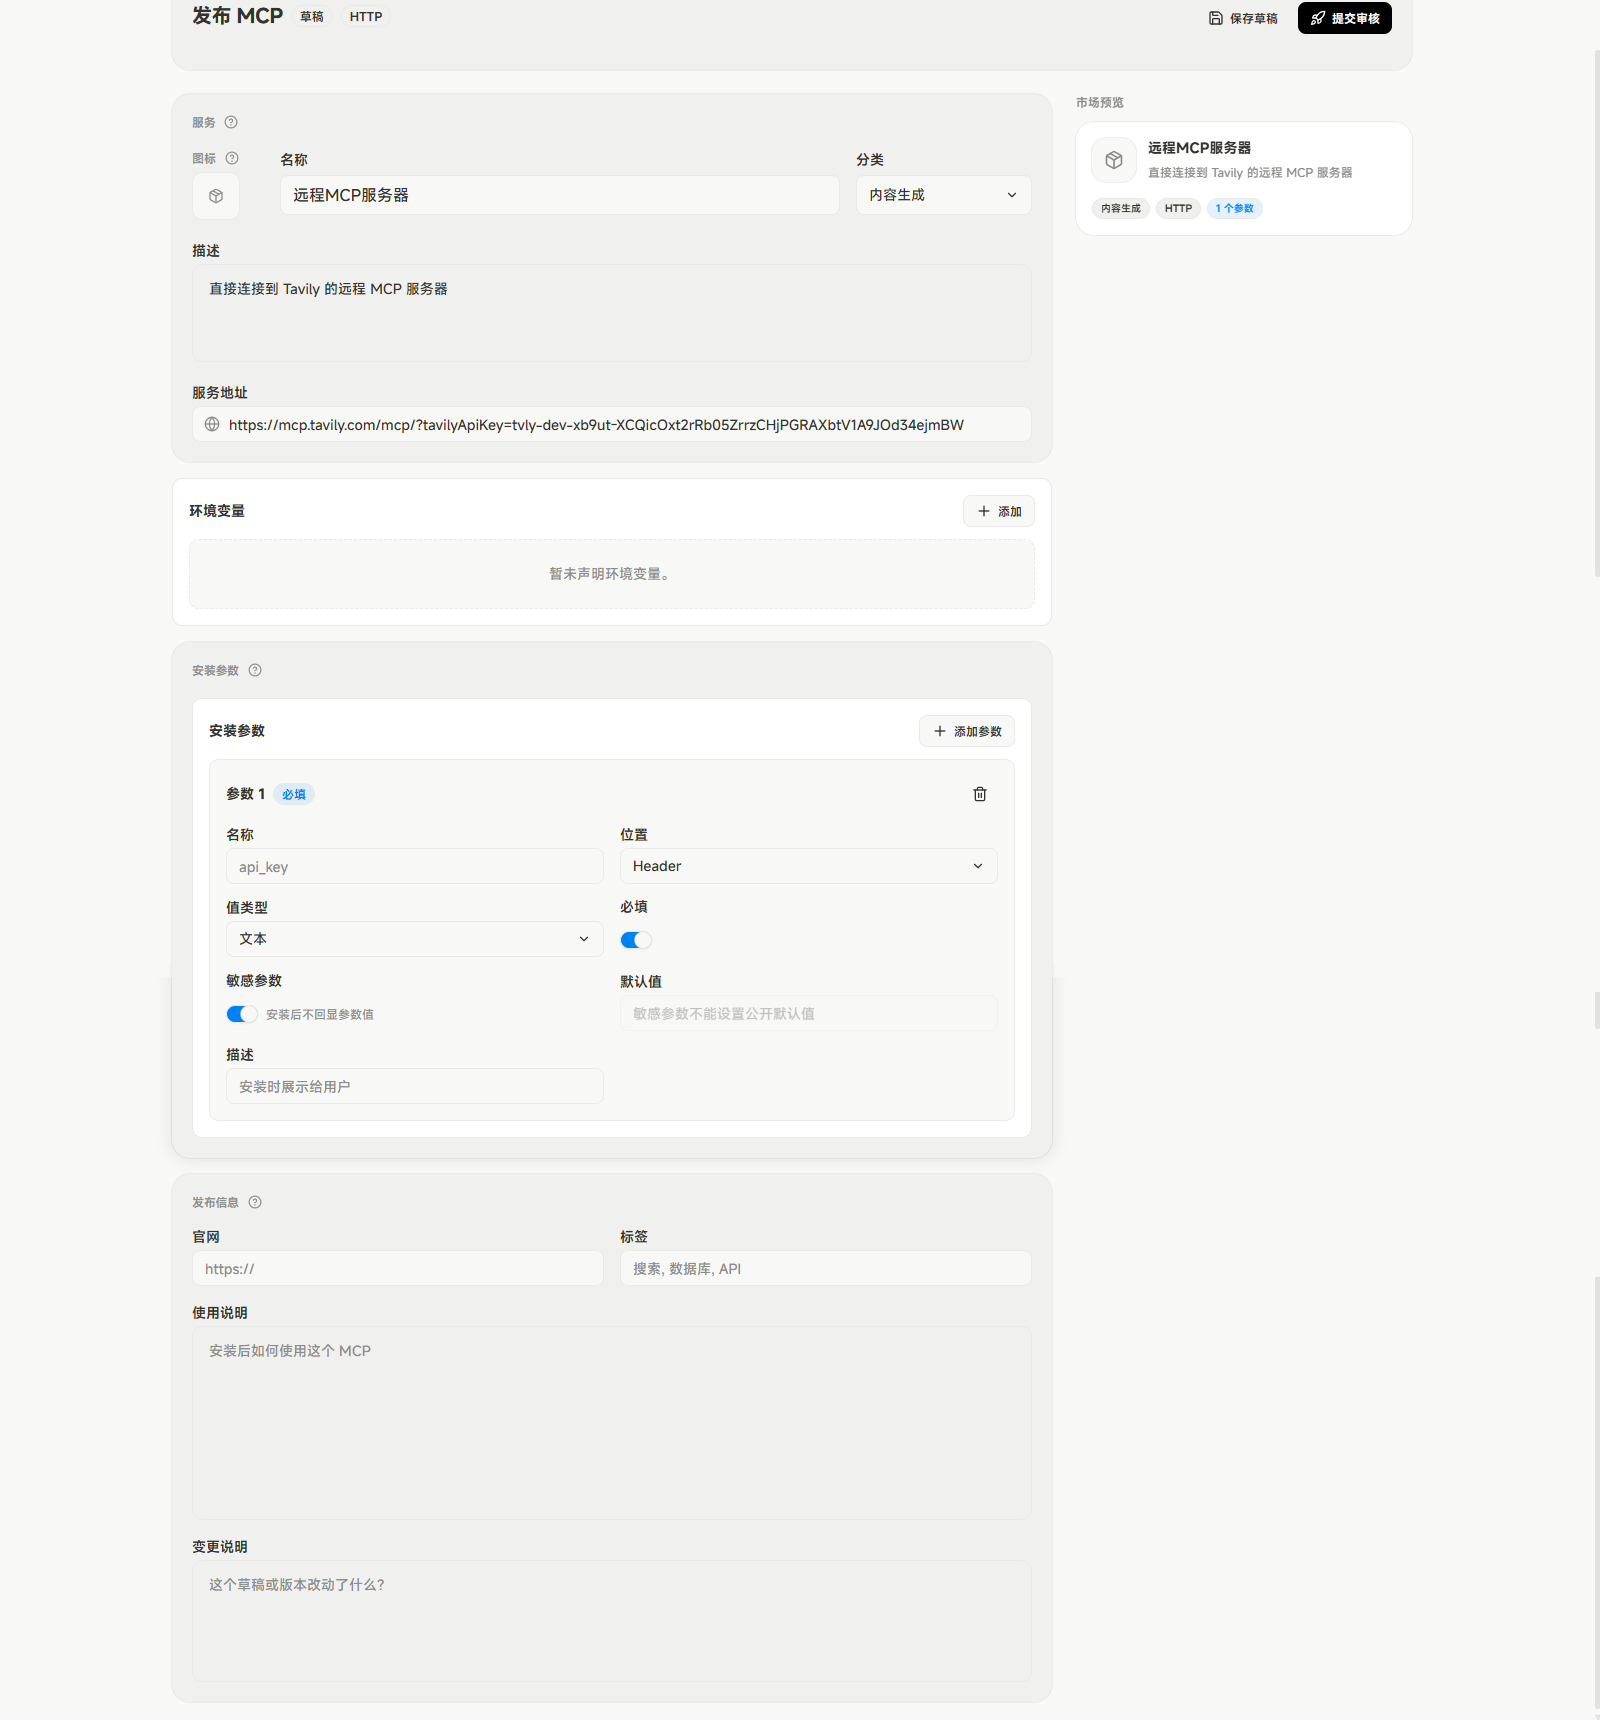The height and width of the screenshot is (1720, 1600).
Task: Click the 变更说明 textarea
Action: click(612, 1621)
